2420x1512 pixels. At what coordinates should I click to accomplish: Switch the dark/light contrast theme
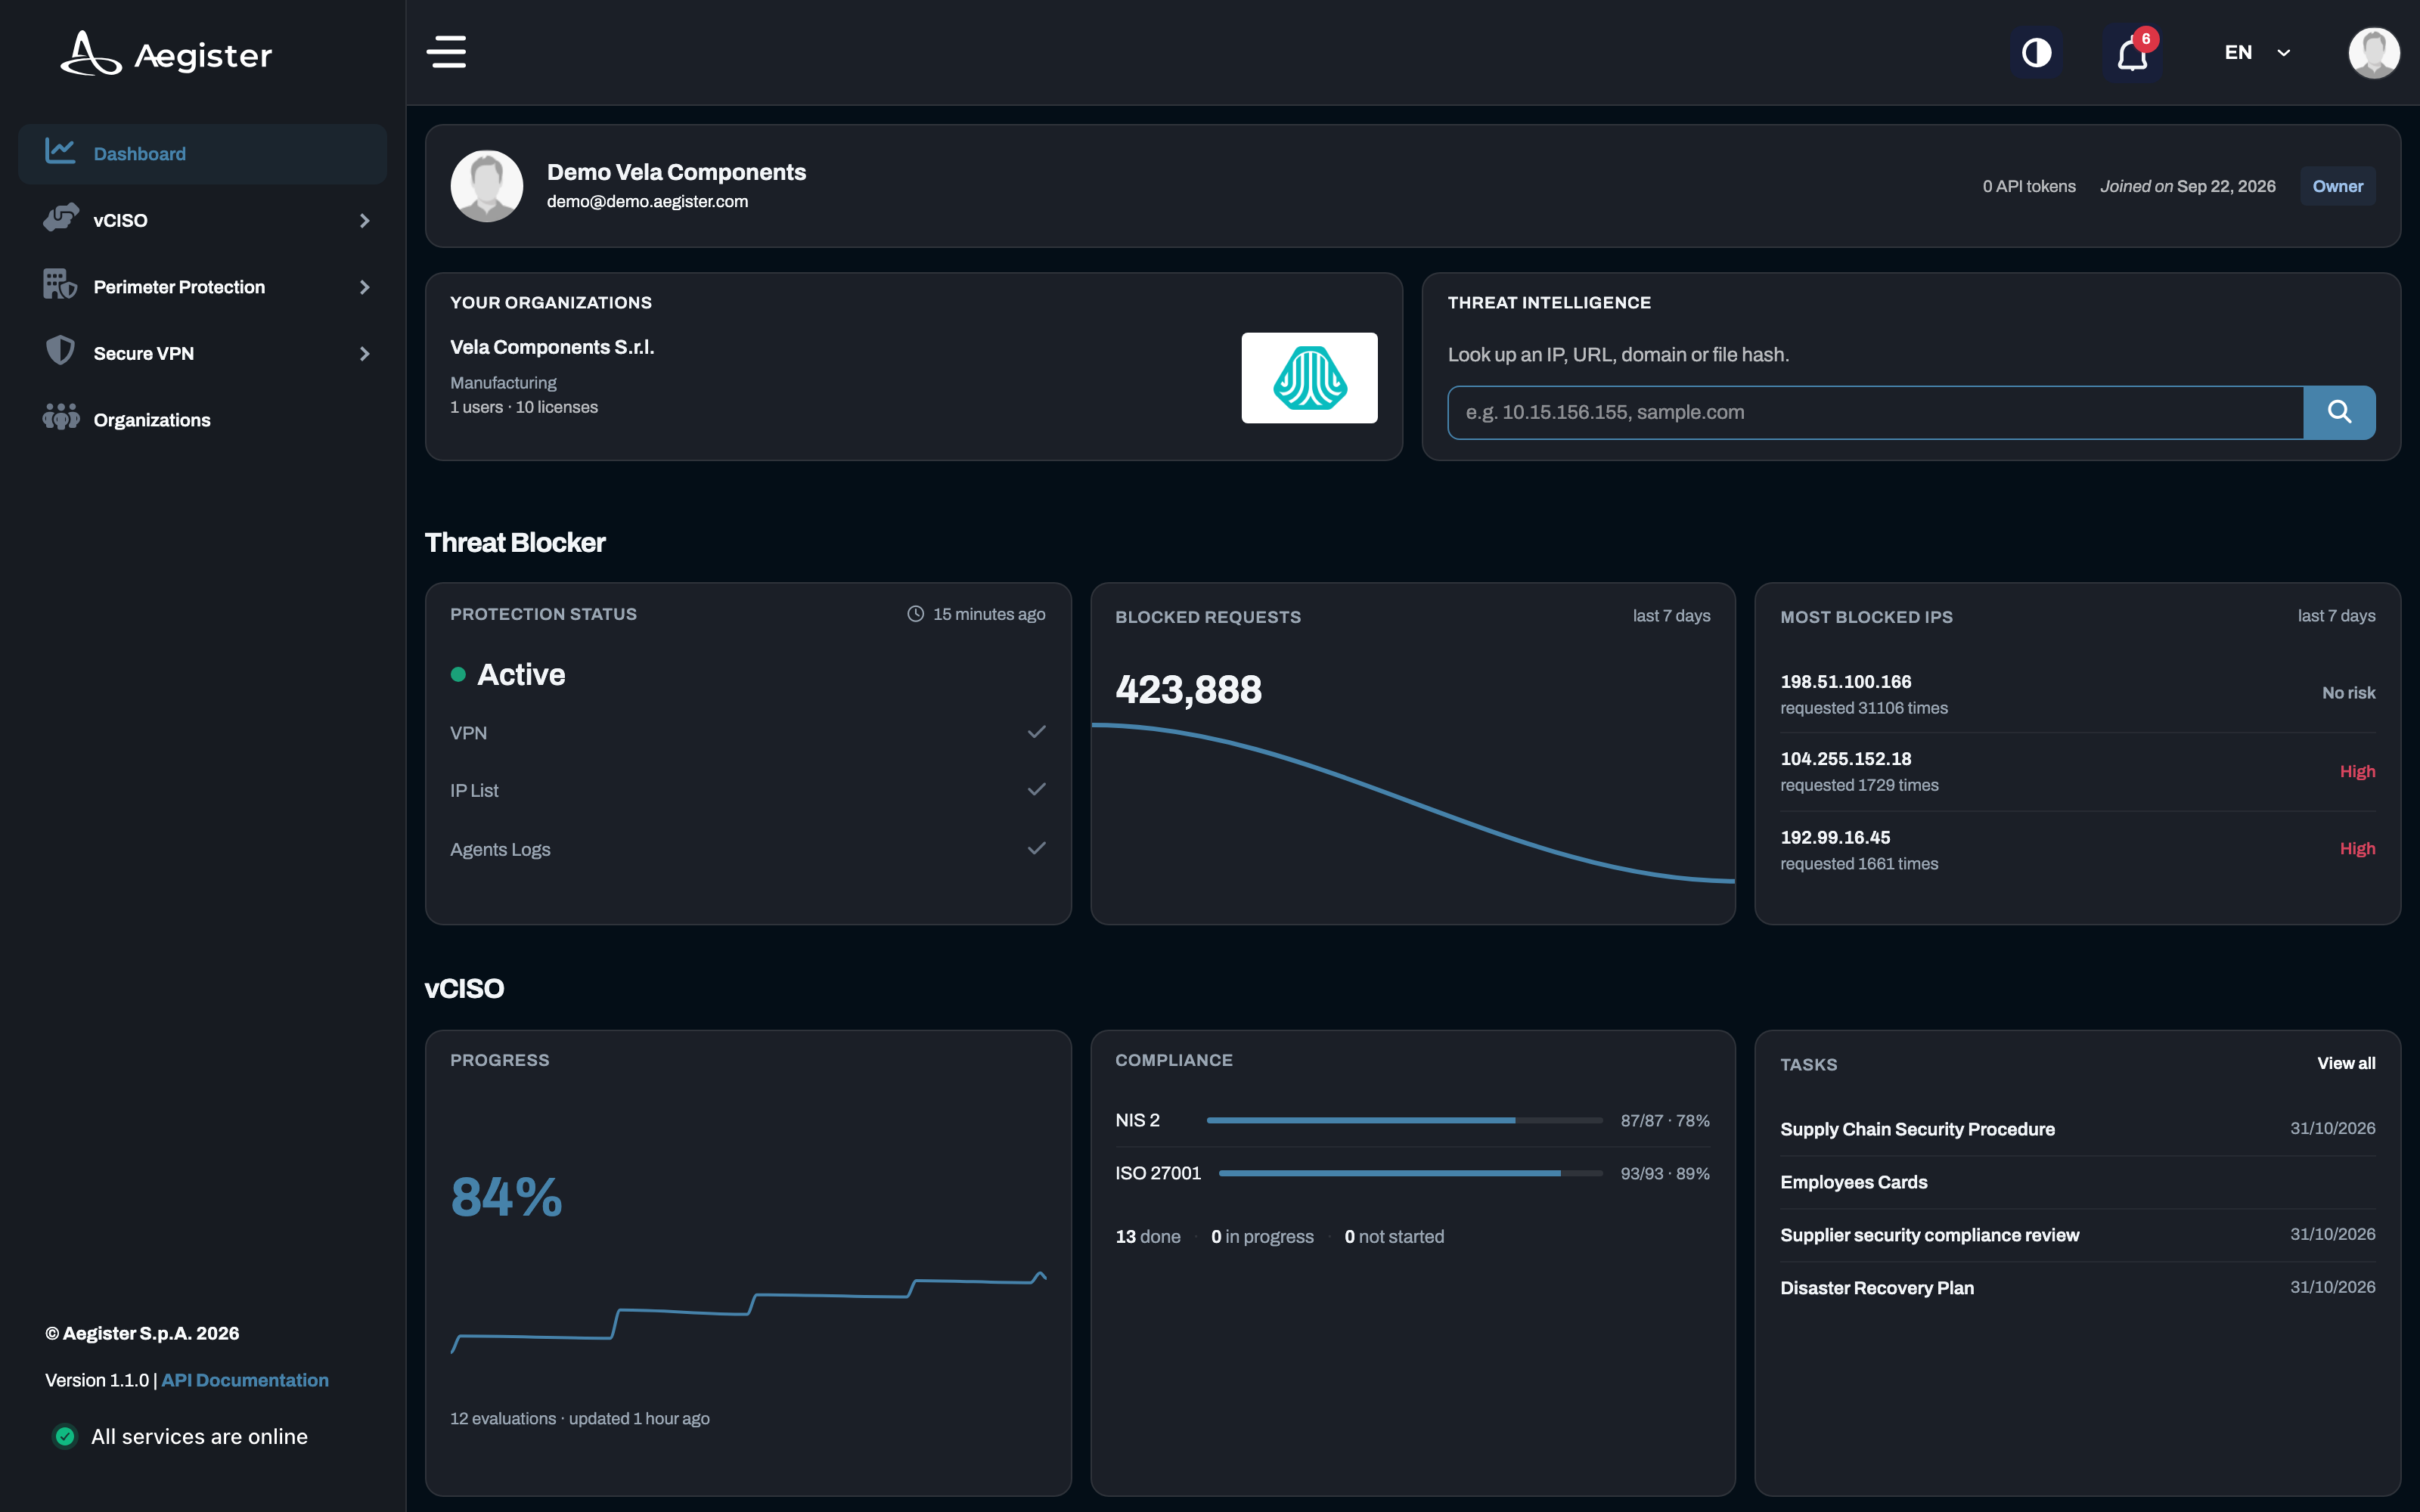click(2036, 52)
